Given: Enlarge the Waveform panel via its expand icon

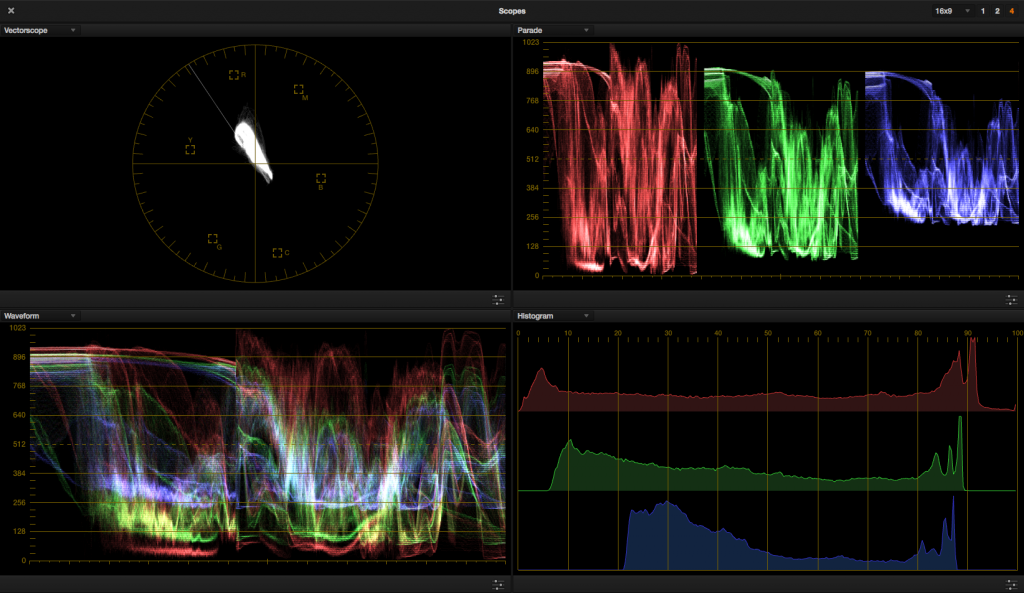Looking at the screenshot, I should coord(497,585).
